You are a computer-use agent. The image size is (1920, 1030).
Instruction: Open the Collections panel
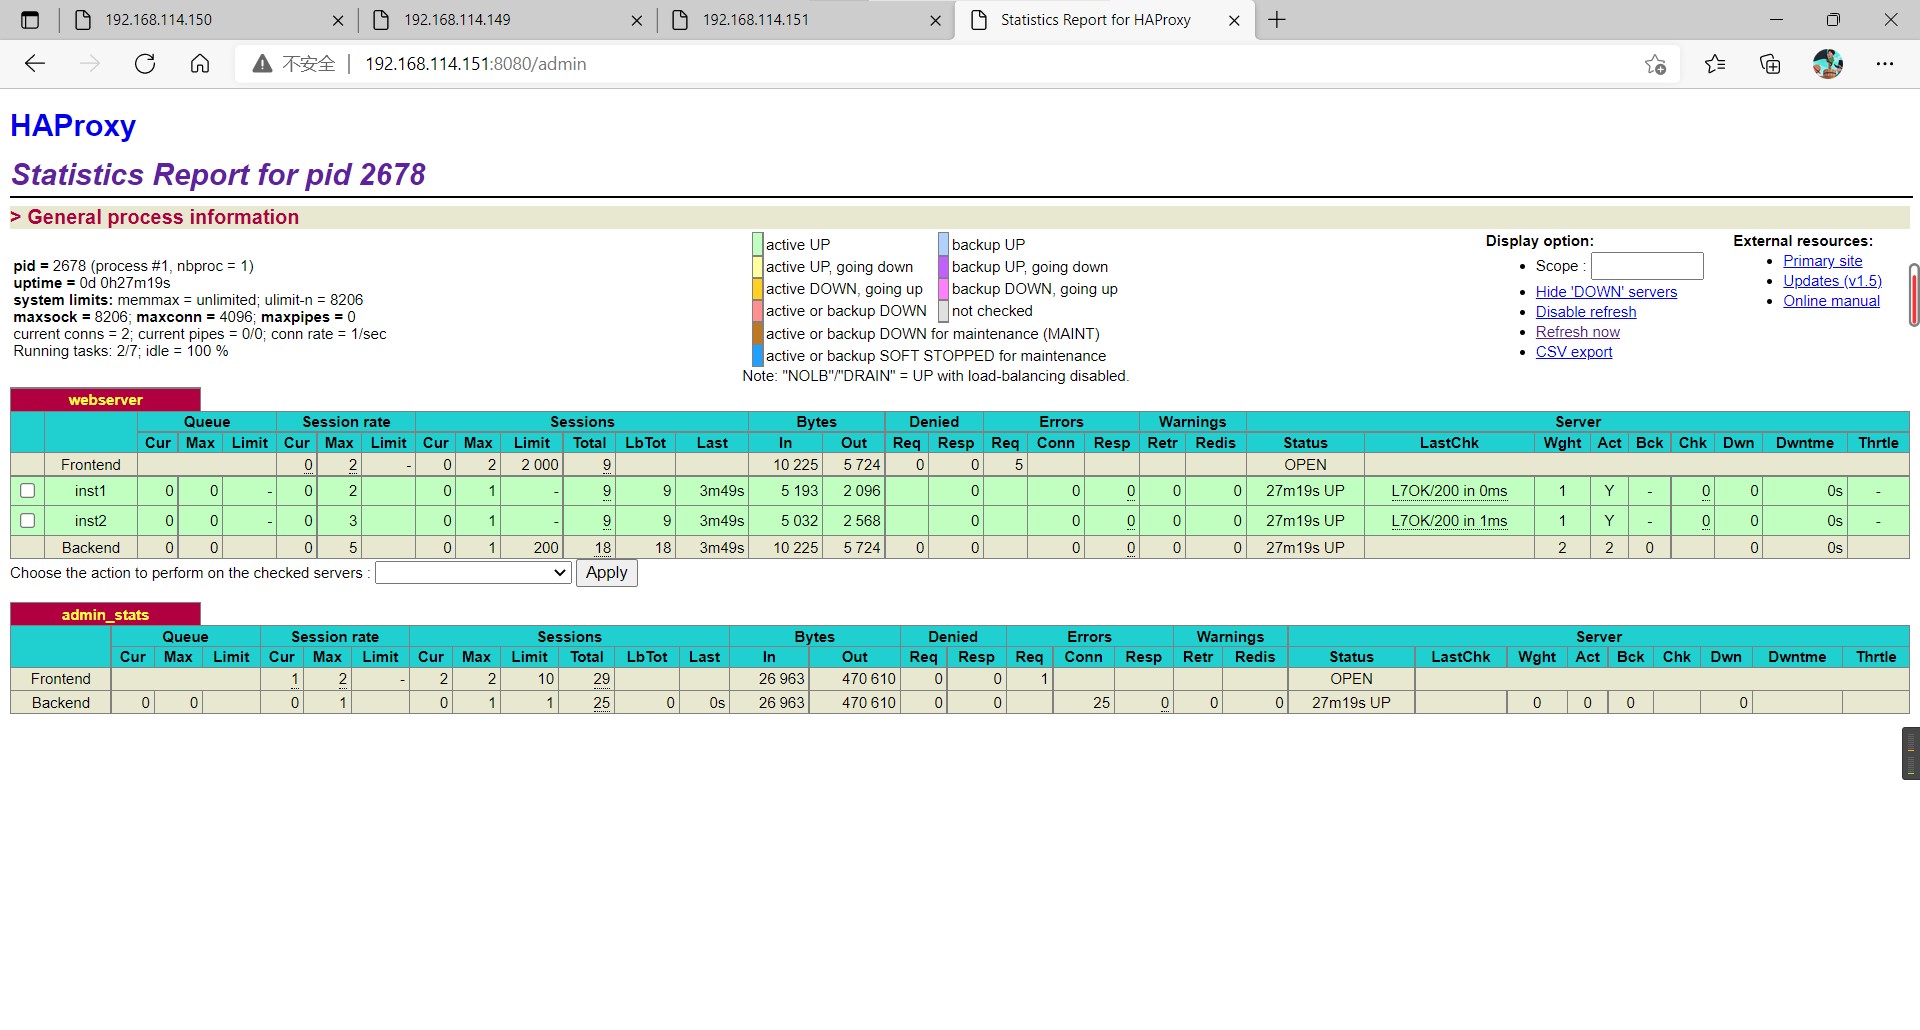1770,63
